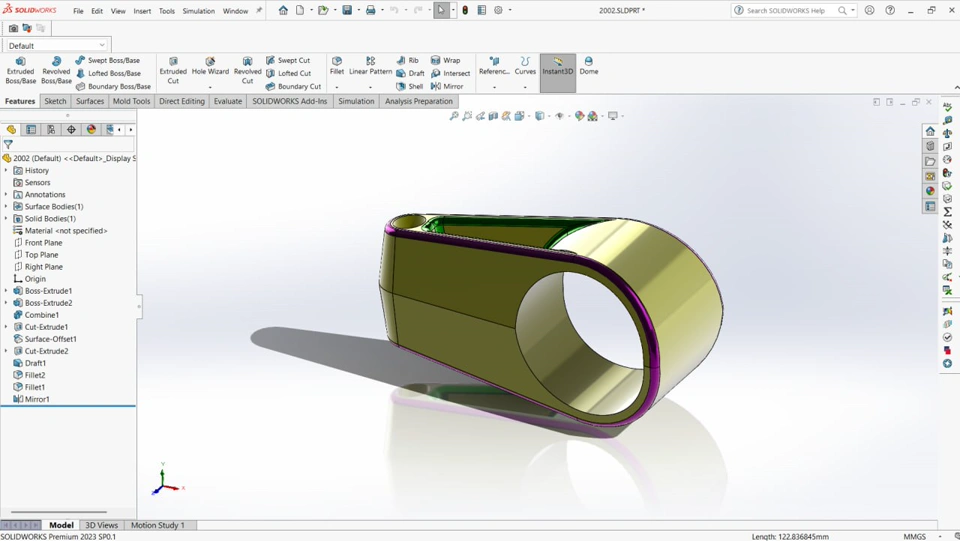The height and width of the screenshot is (541, 960).
Task: Expand the Solid Bodies(1) node
Action: tap(6, 218)
